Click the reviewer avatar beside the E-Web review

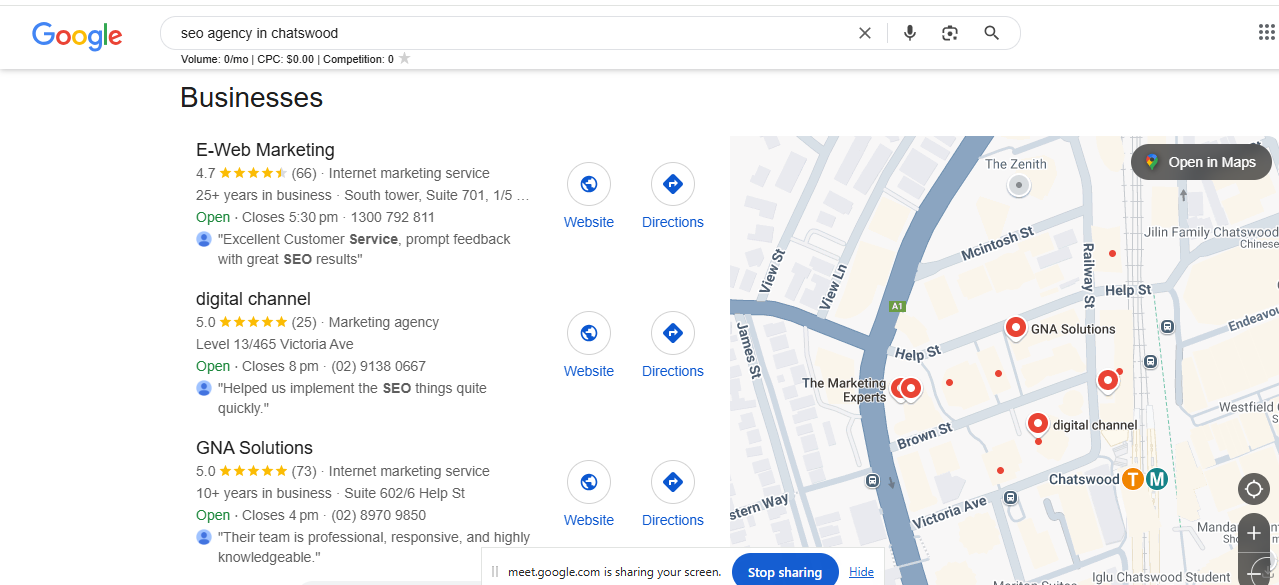[x=204, y=239]
